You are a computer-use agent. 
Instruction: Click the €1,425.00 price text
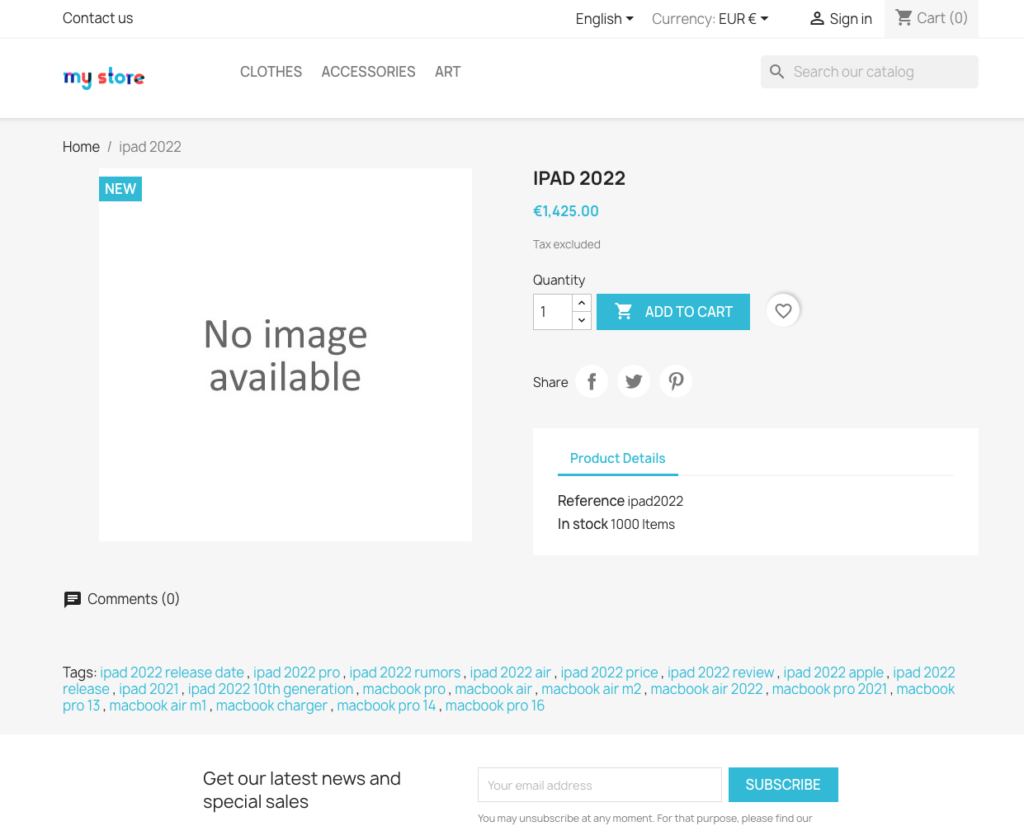click(x=566, y=212)
